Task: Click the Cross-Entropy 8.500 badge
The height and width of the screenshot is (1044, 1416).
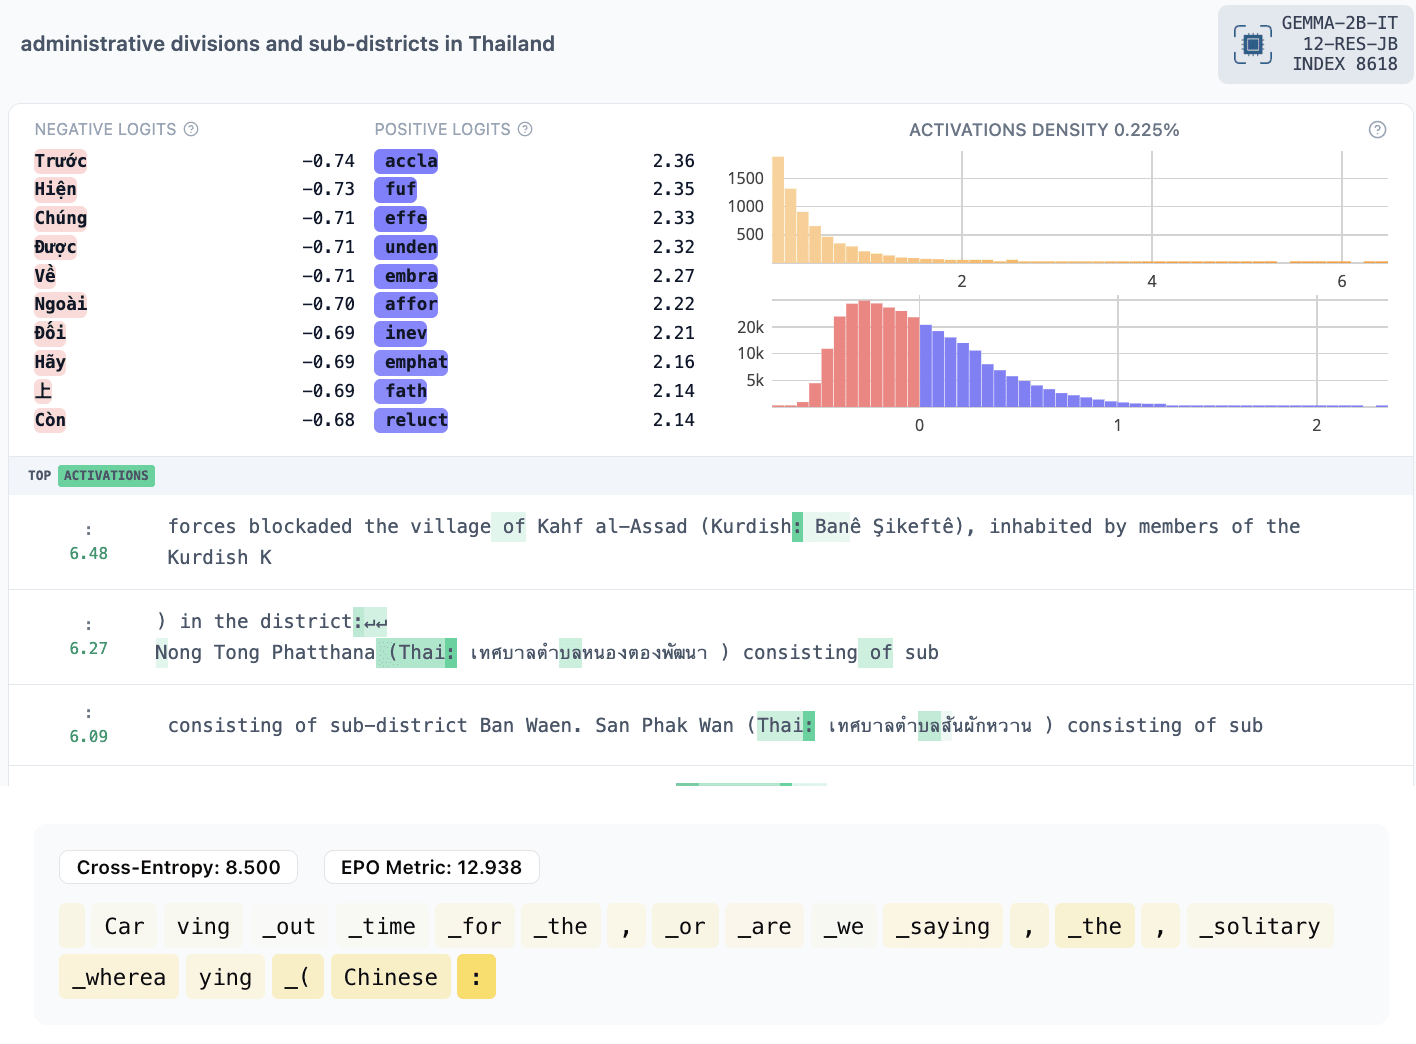Action: pyautogui.click(x=178, y=867)
